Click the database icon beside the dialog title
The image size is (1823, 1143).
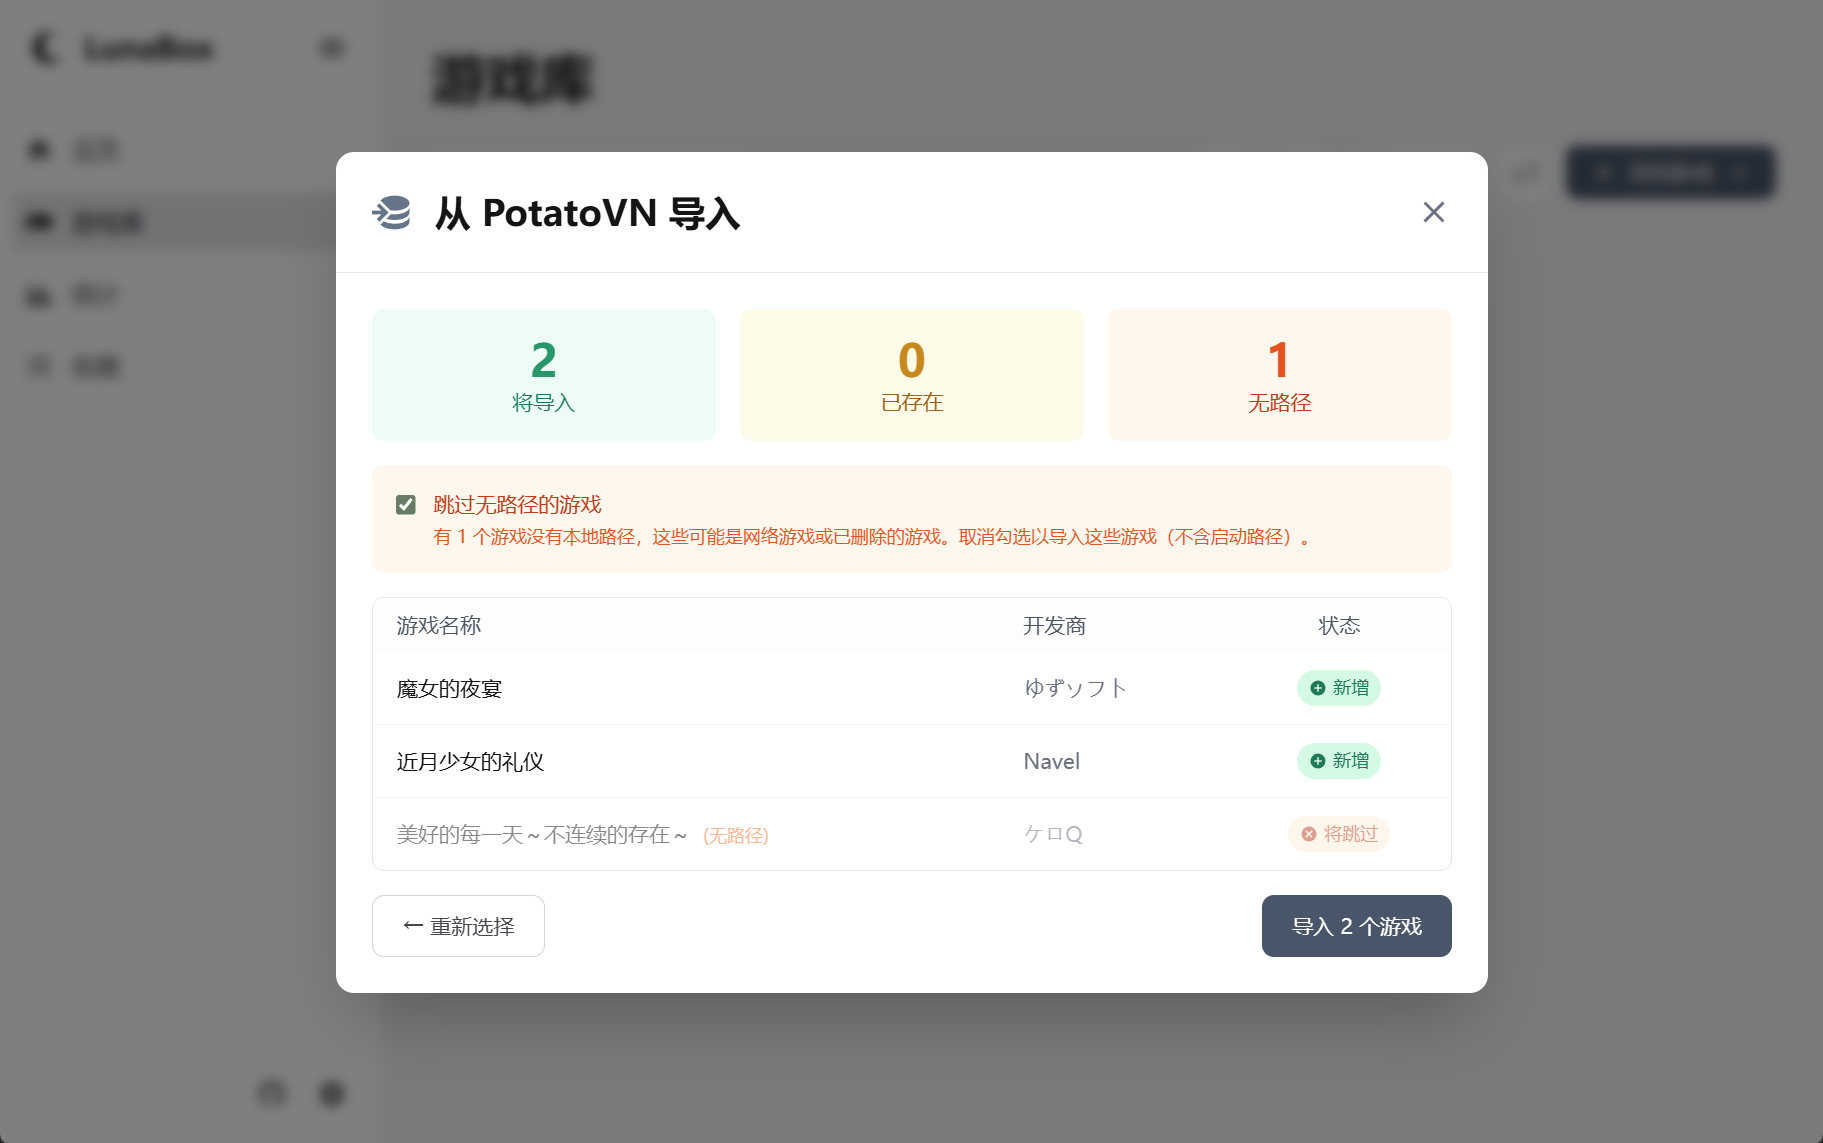pos(392,213)
